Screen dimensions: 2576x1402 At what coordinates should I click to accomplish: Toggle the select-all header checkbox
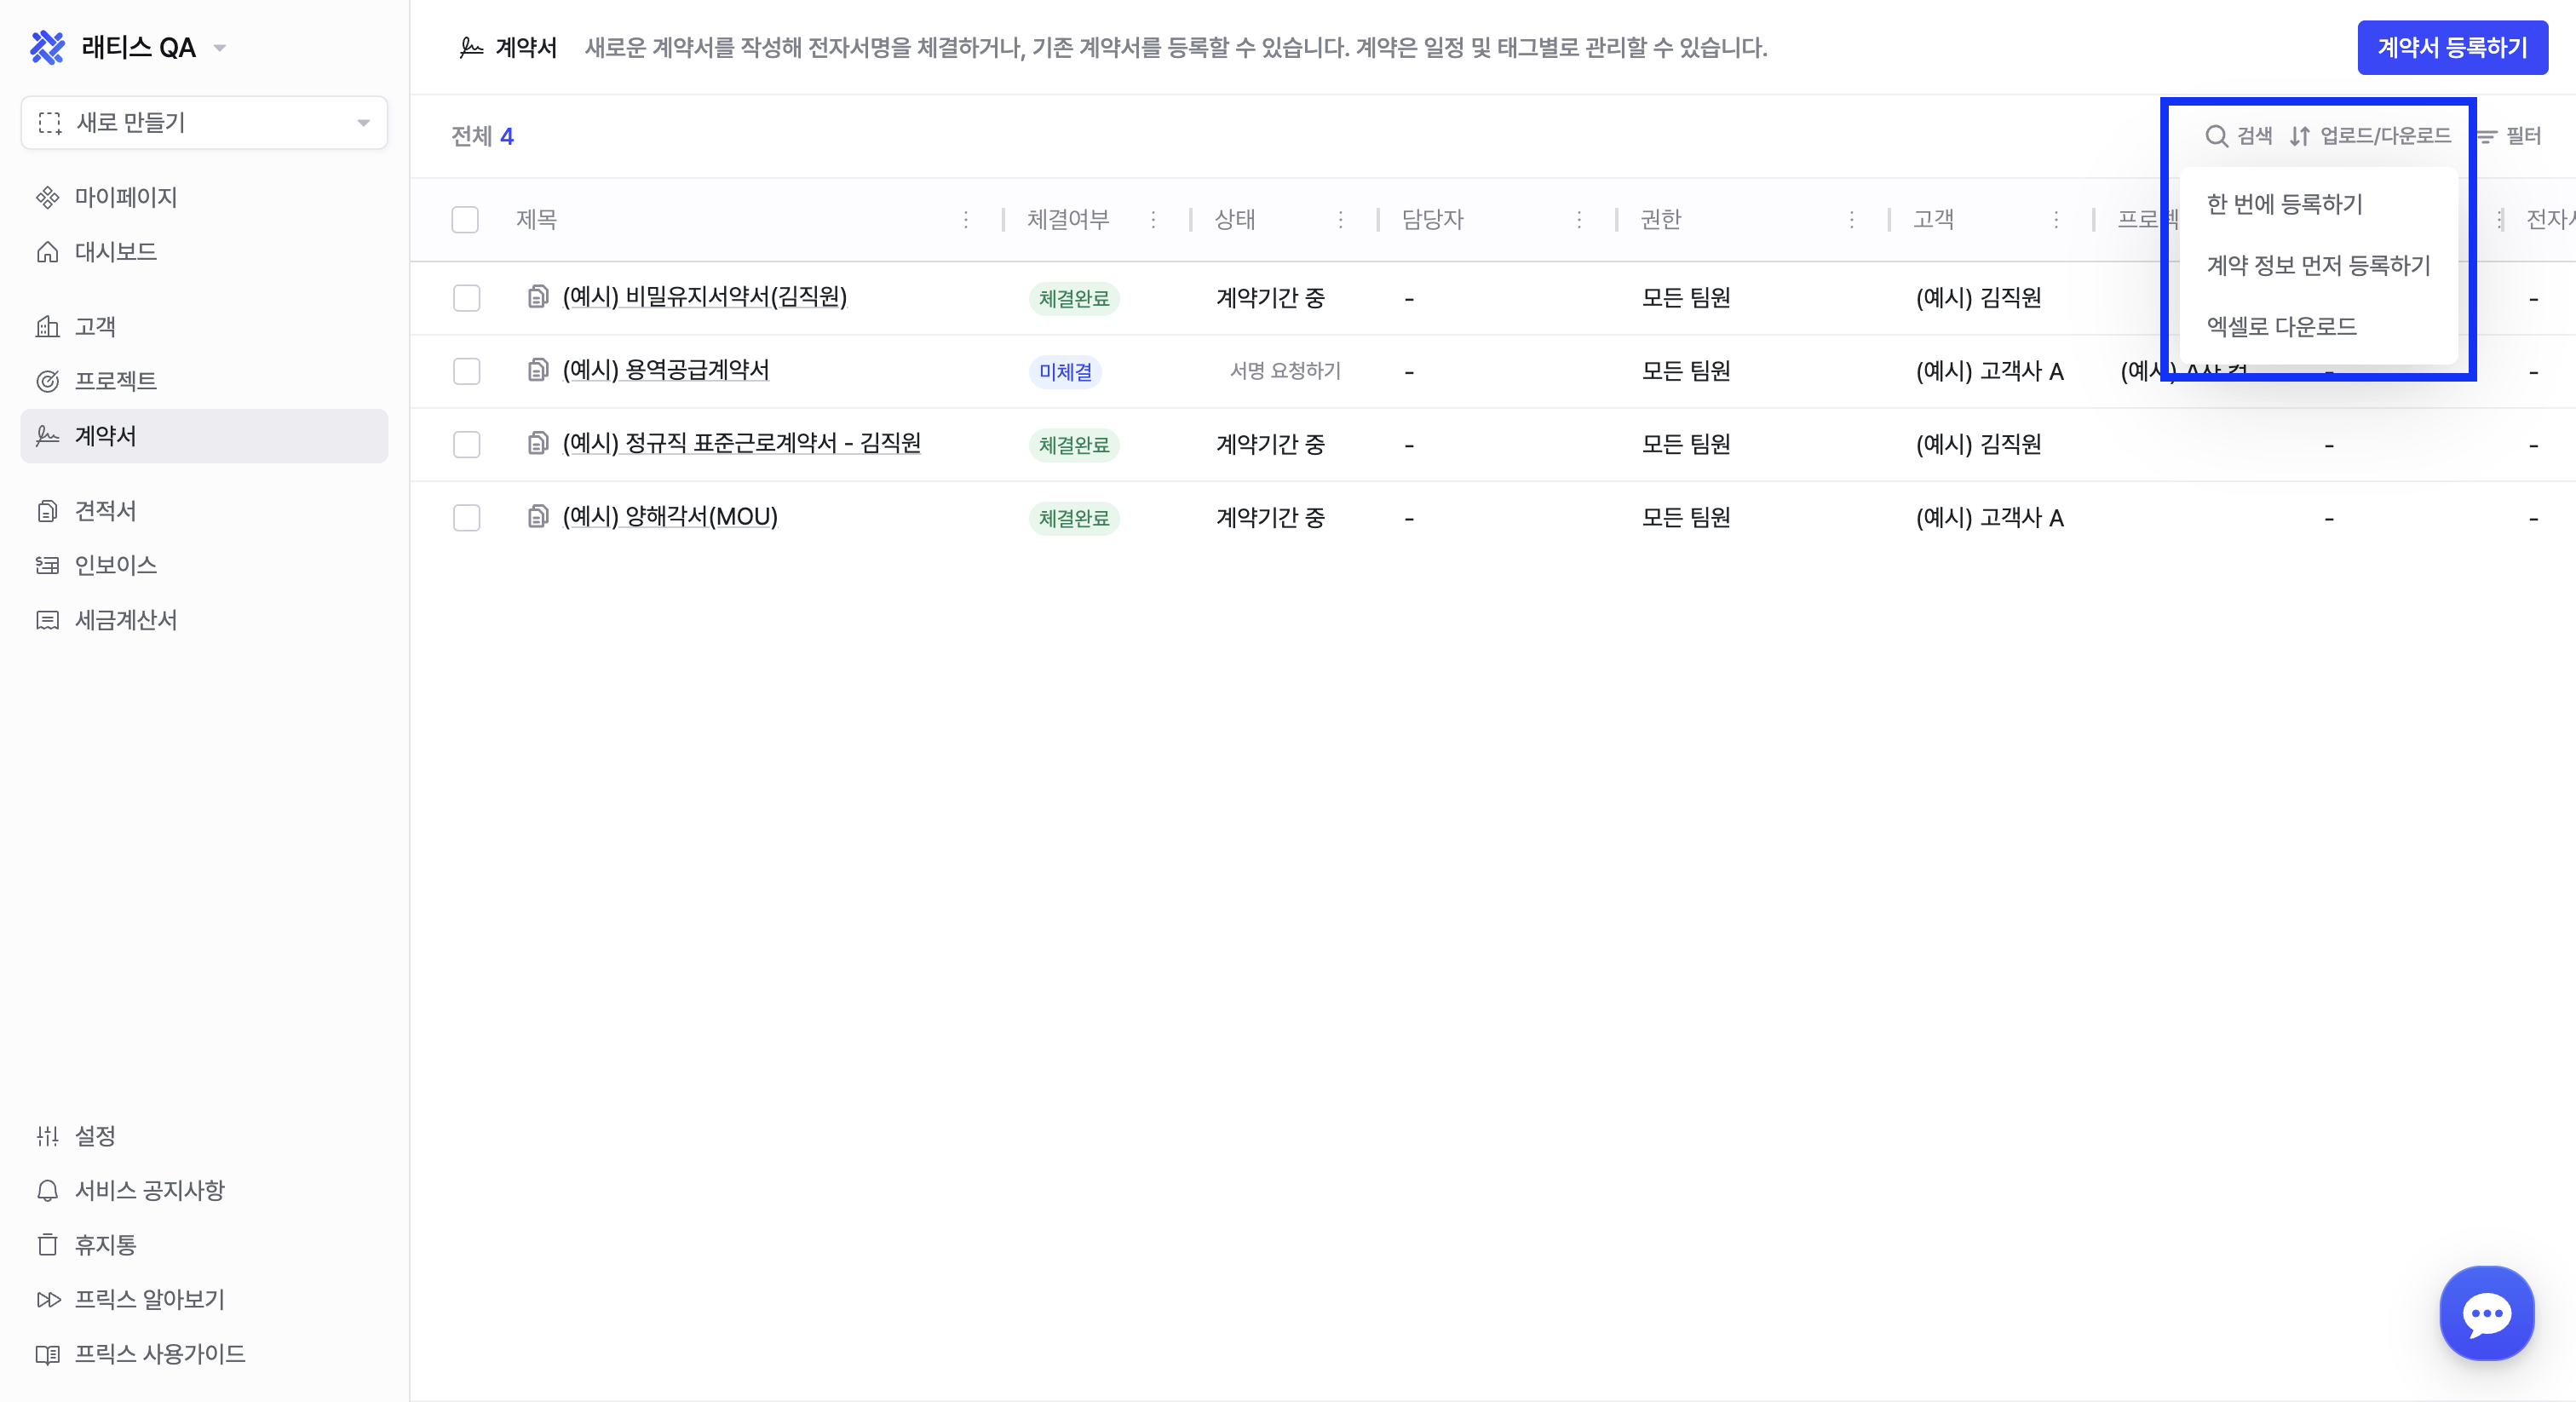465,219
